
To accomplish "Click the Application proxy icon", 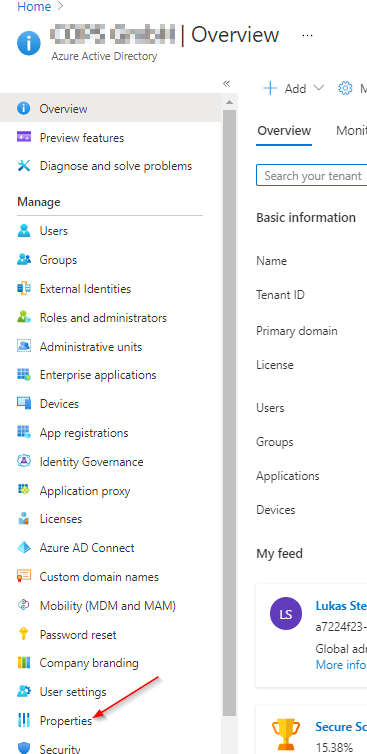I will coord(24,490).
